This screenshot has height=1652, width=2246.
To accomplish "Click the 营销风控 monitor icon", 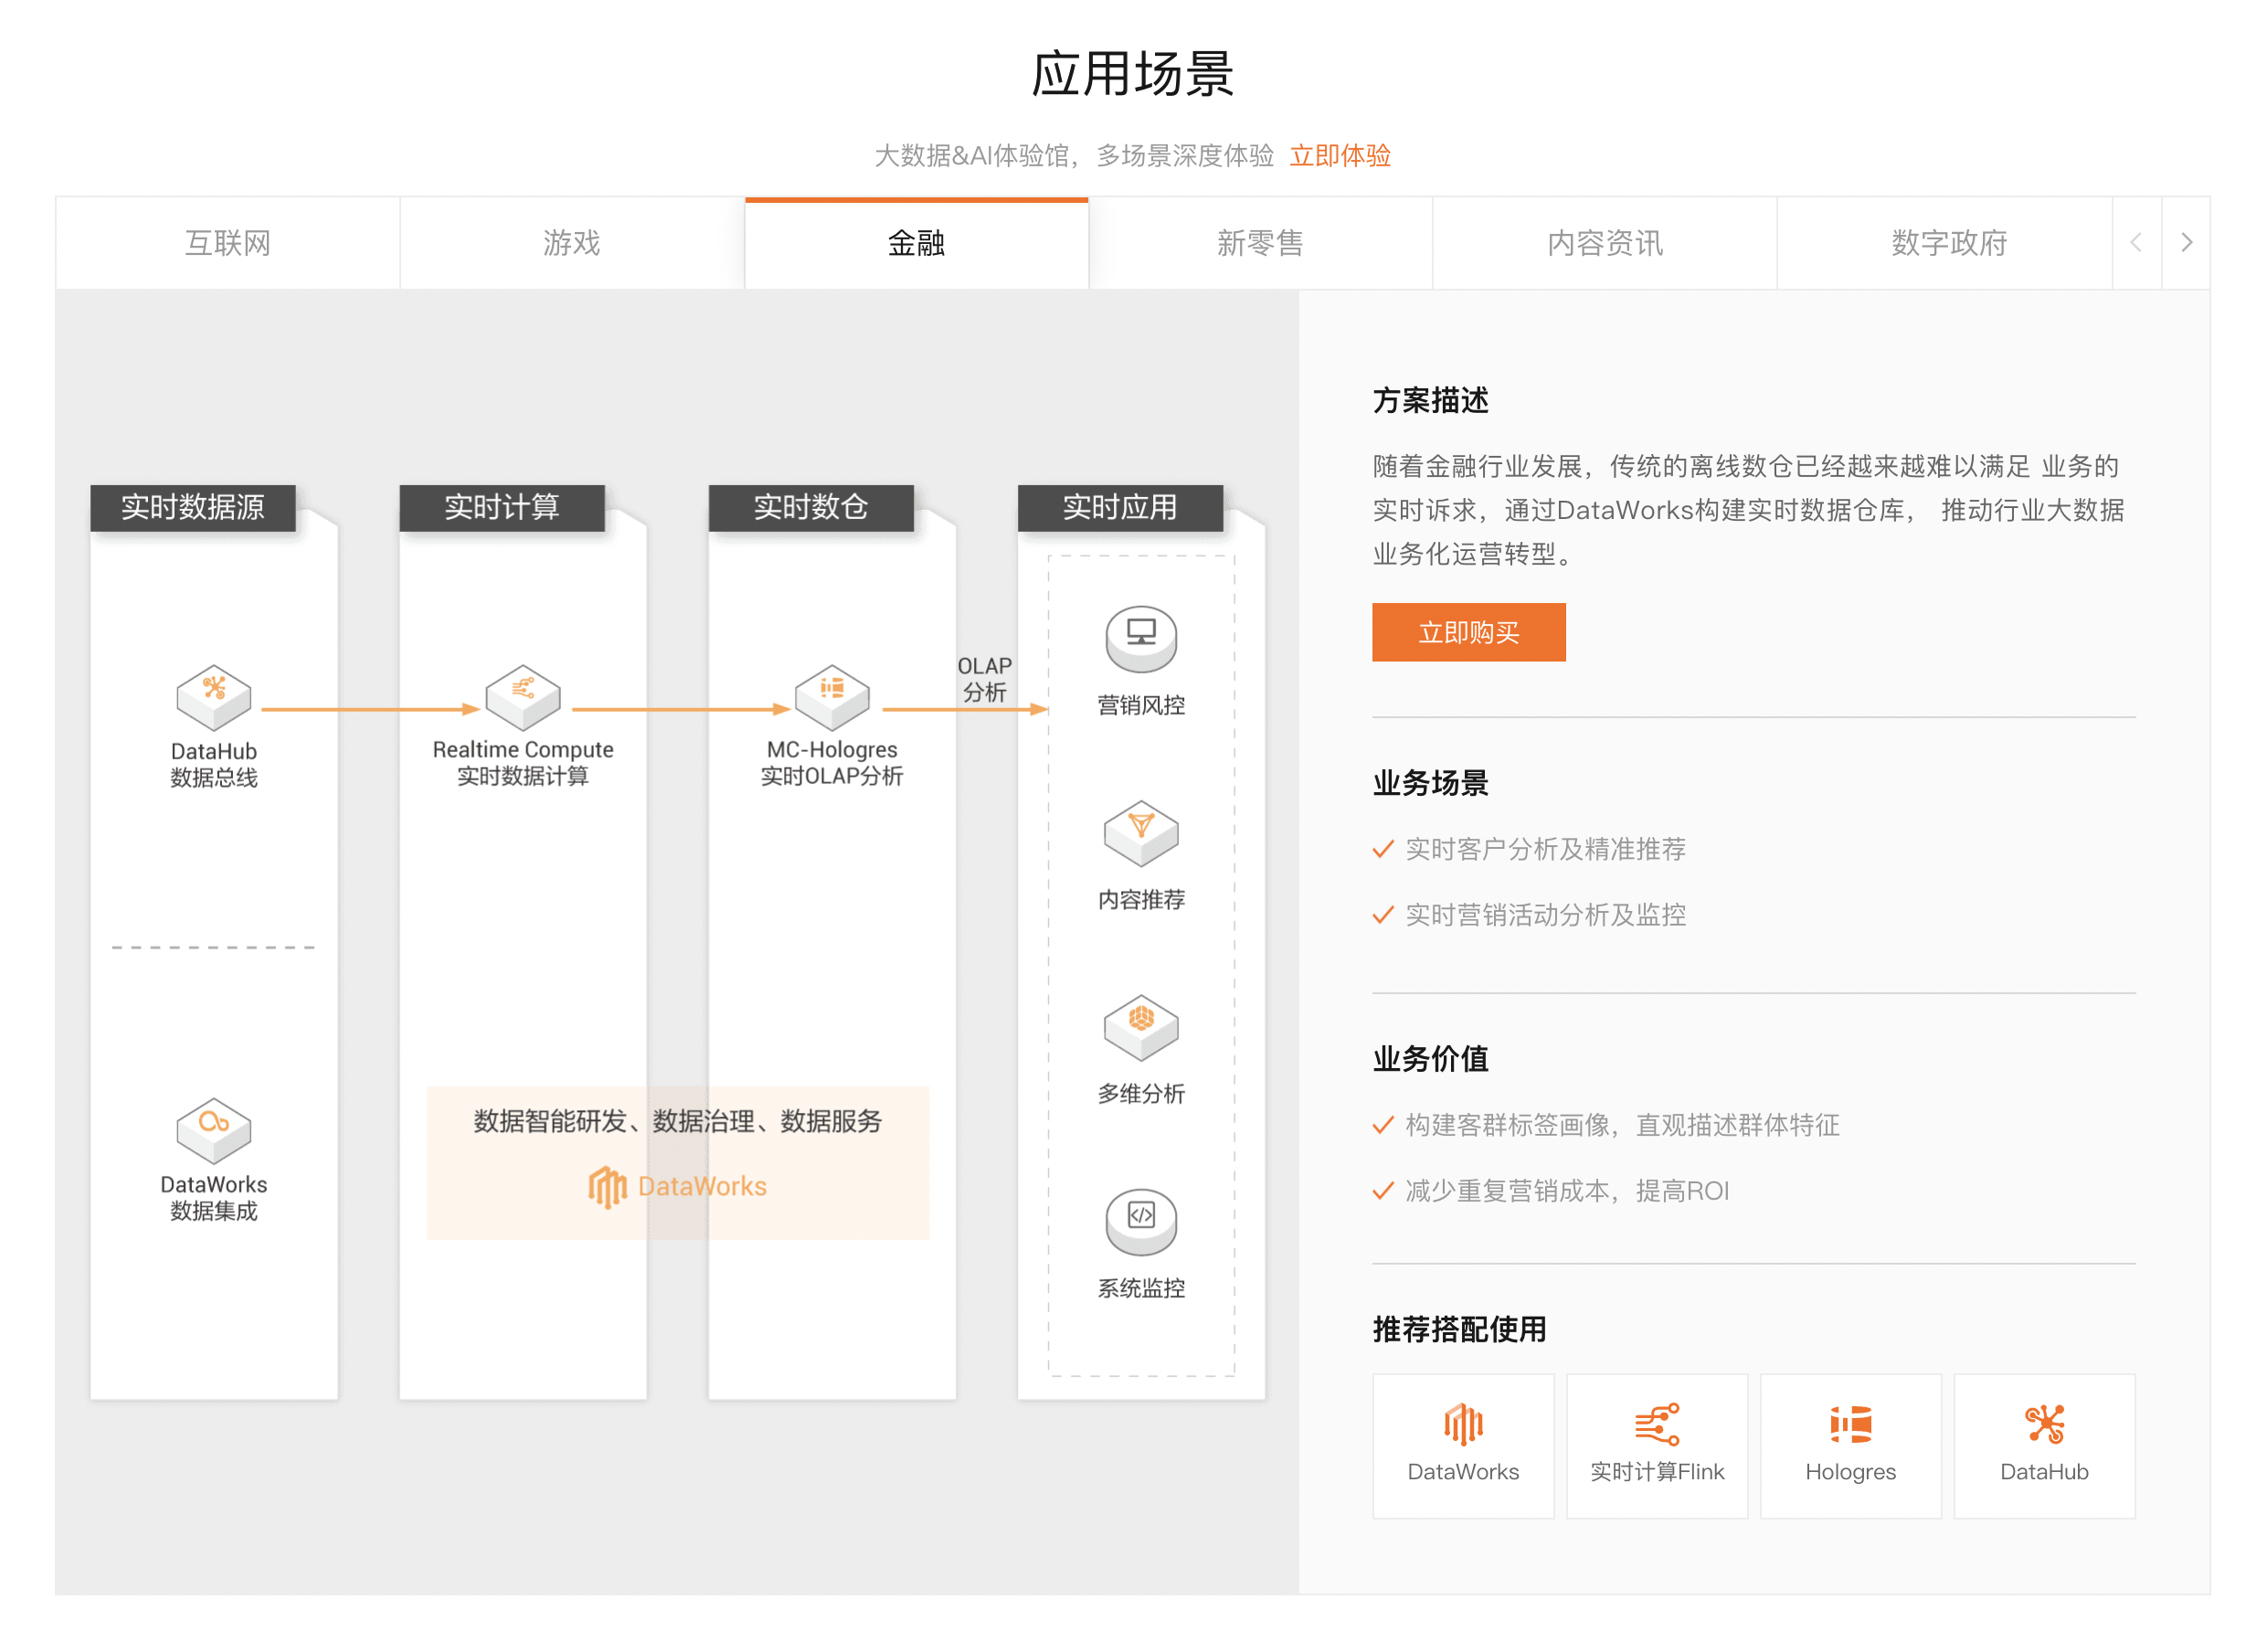I will (x=1140, y=637).
